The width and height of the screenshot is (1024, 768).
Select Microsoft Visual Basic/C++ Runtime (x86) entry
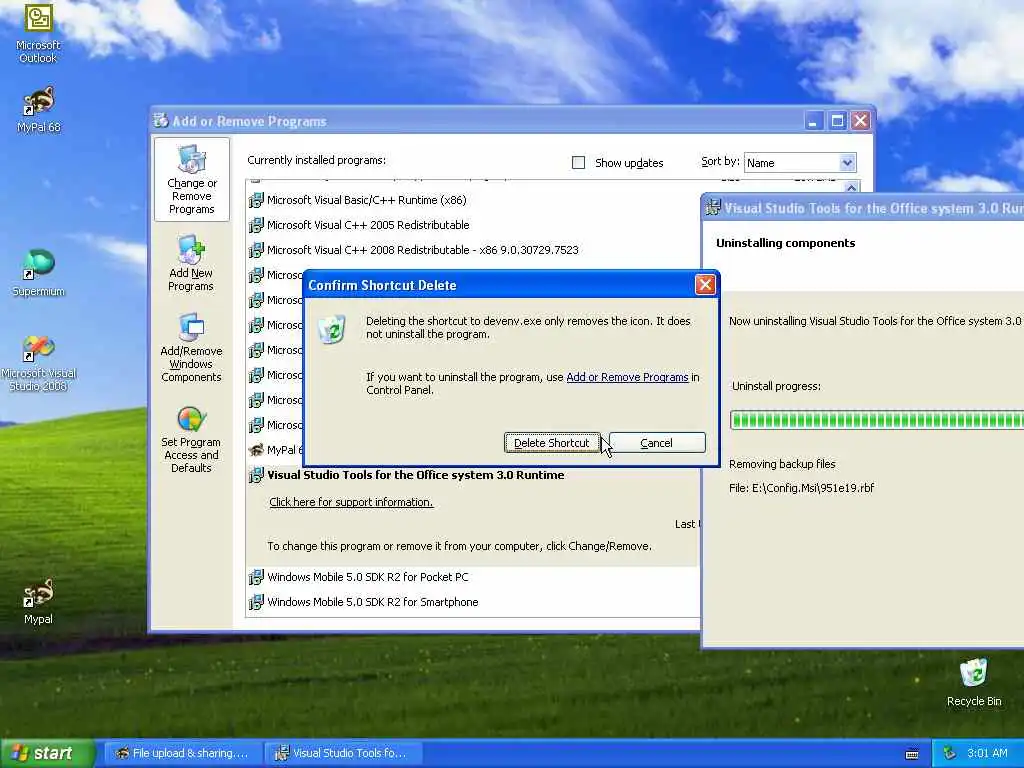click(366, 200)
